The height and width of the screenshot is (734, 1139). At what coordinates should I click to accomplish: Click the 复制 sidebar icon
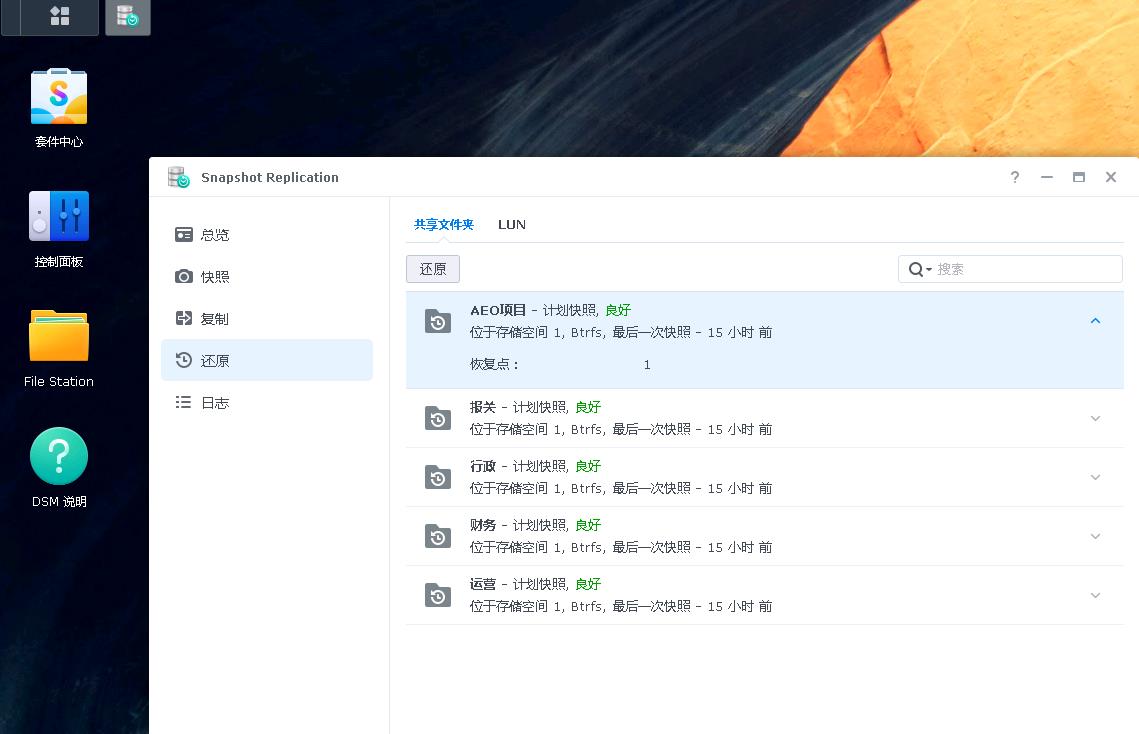[x=184, y=318]
